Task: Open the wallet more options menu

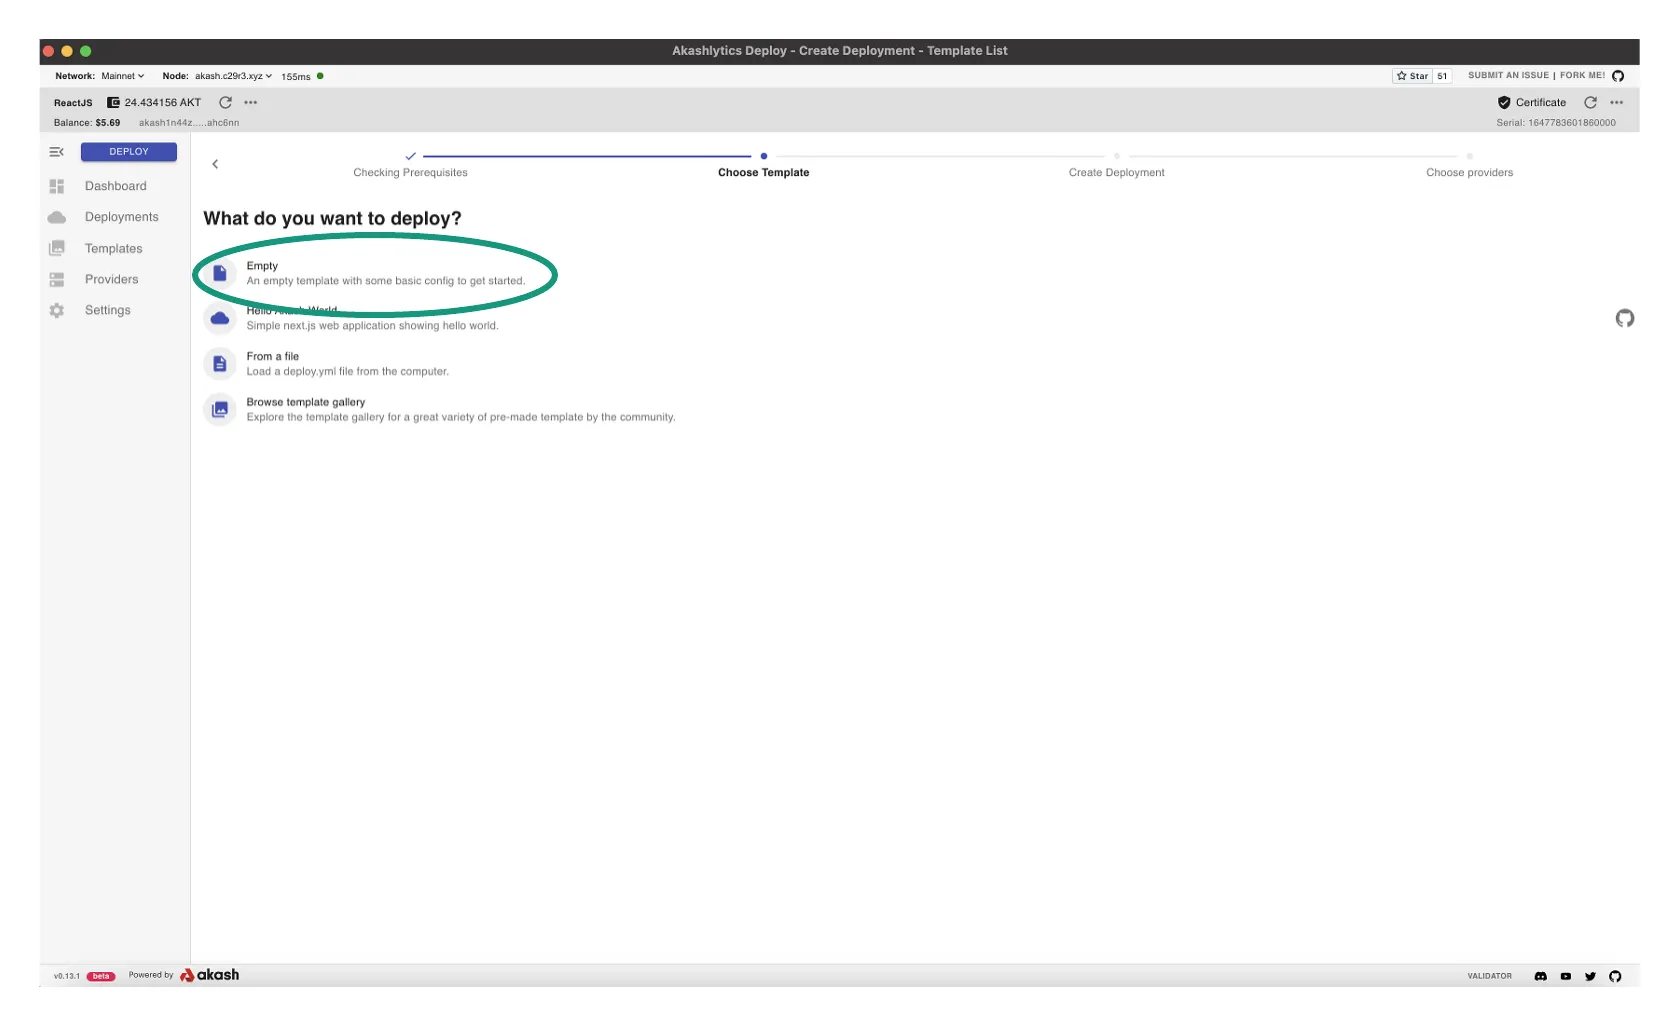Action: click(251, 103)
